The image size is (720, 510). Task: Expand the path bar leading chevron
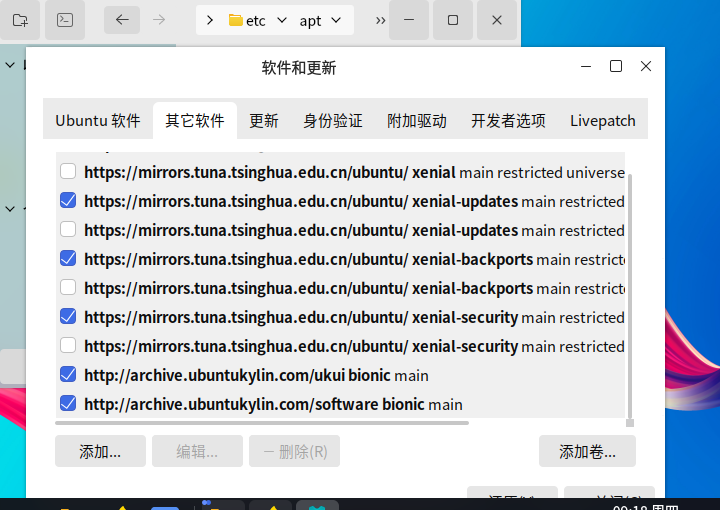coord(210,20)
